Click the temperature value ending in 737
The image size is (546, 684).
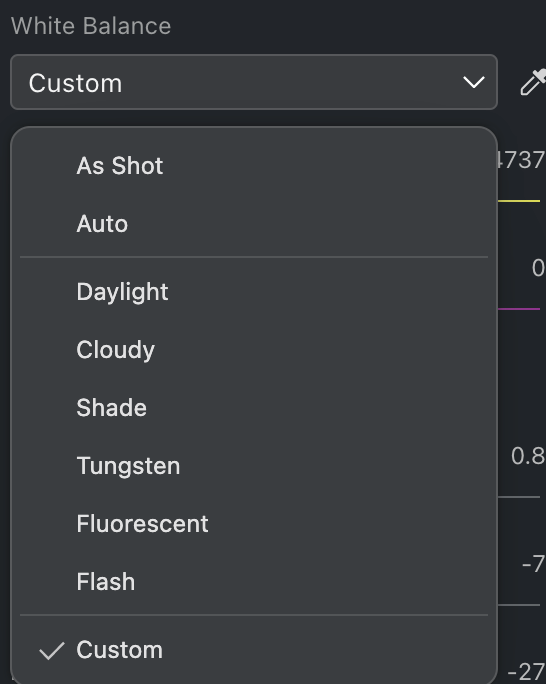tap(522, 160)
